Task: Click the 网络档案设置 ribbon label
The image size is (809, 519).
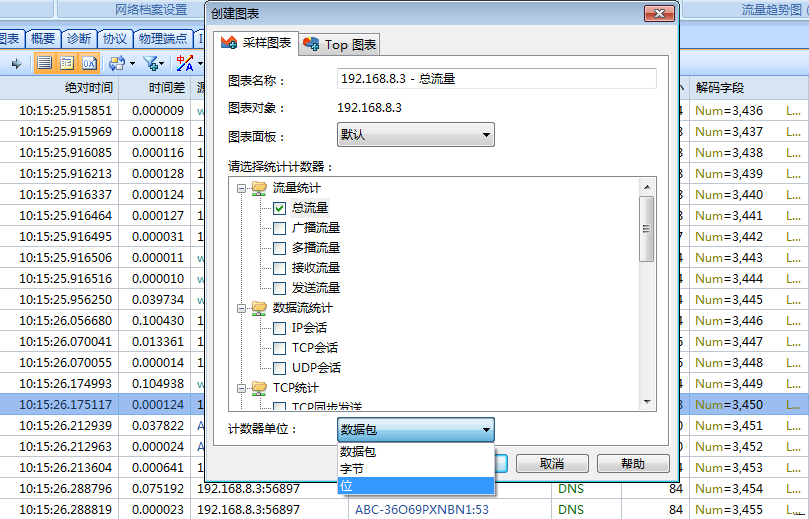Action: 151,9
